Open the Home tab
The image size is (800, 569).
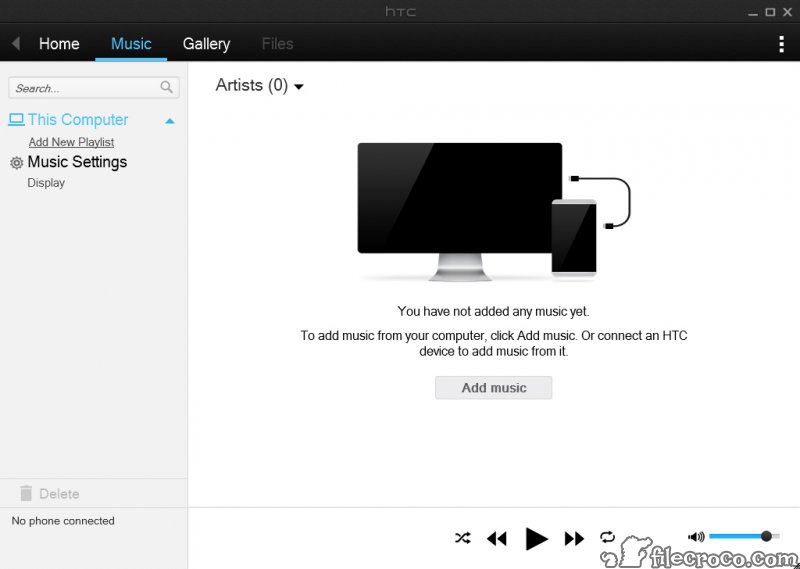[59, 44]
